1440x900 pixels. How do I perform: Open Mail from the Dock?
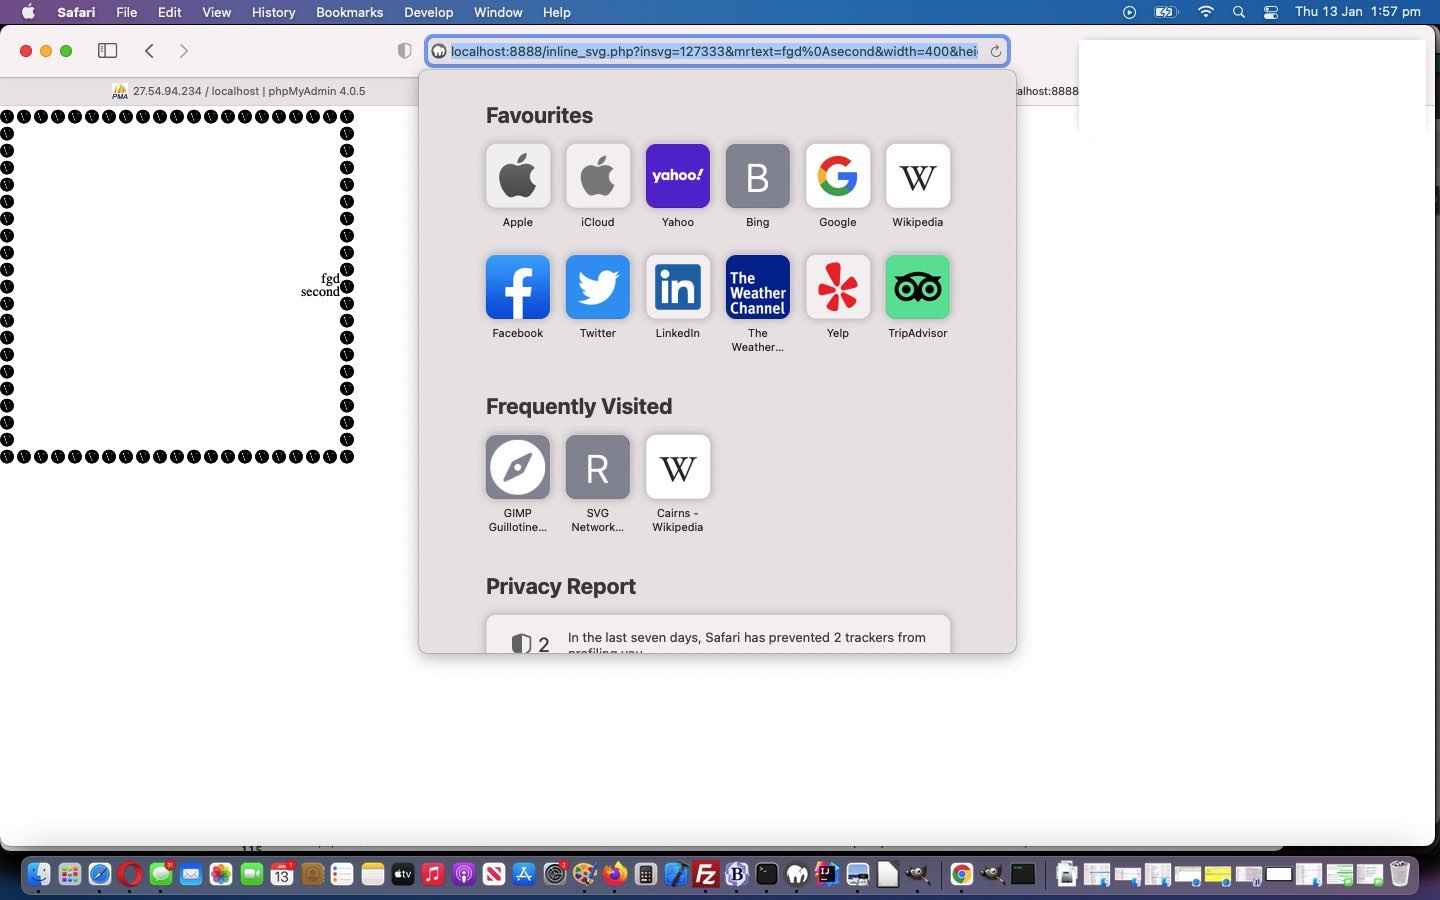[x=191, y=874]
